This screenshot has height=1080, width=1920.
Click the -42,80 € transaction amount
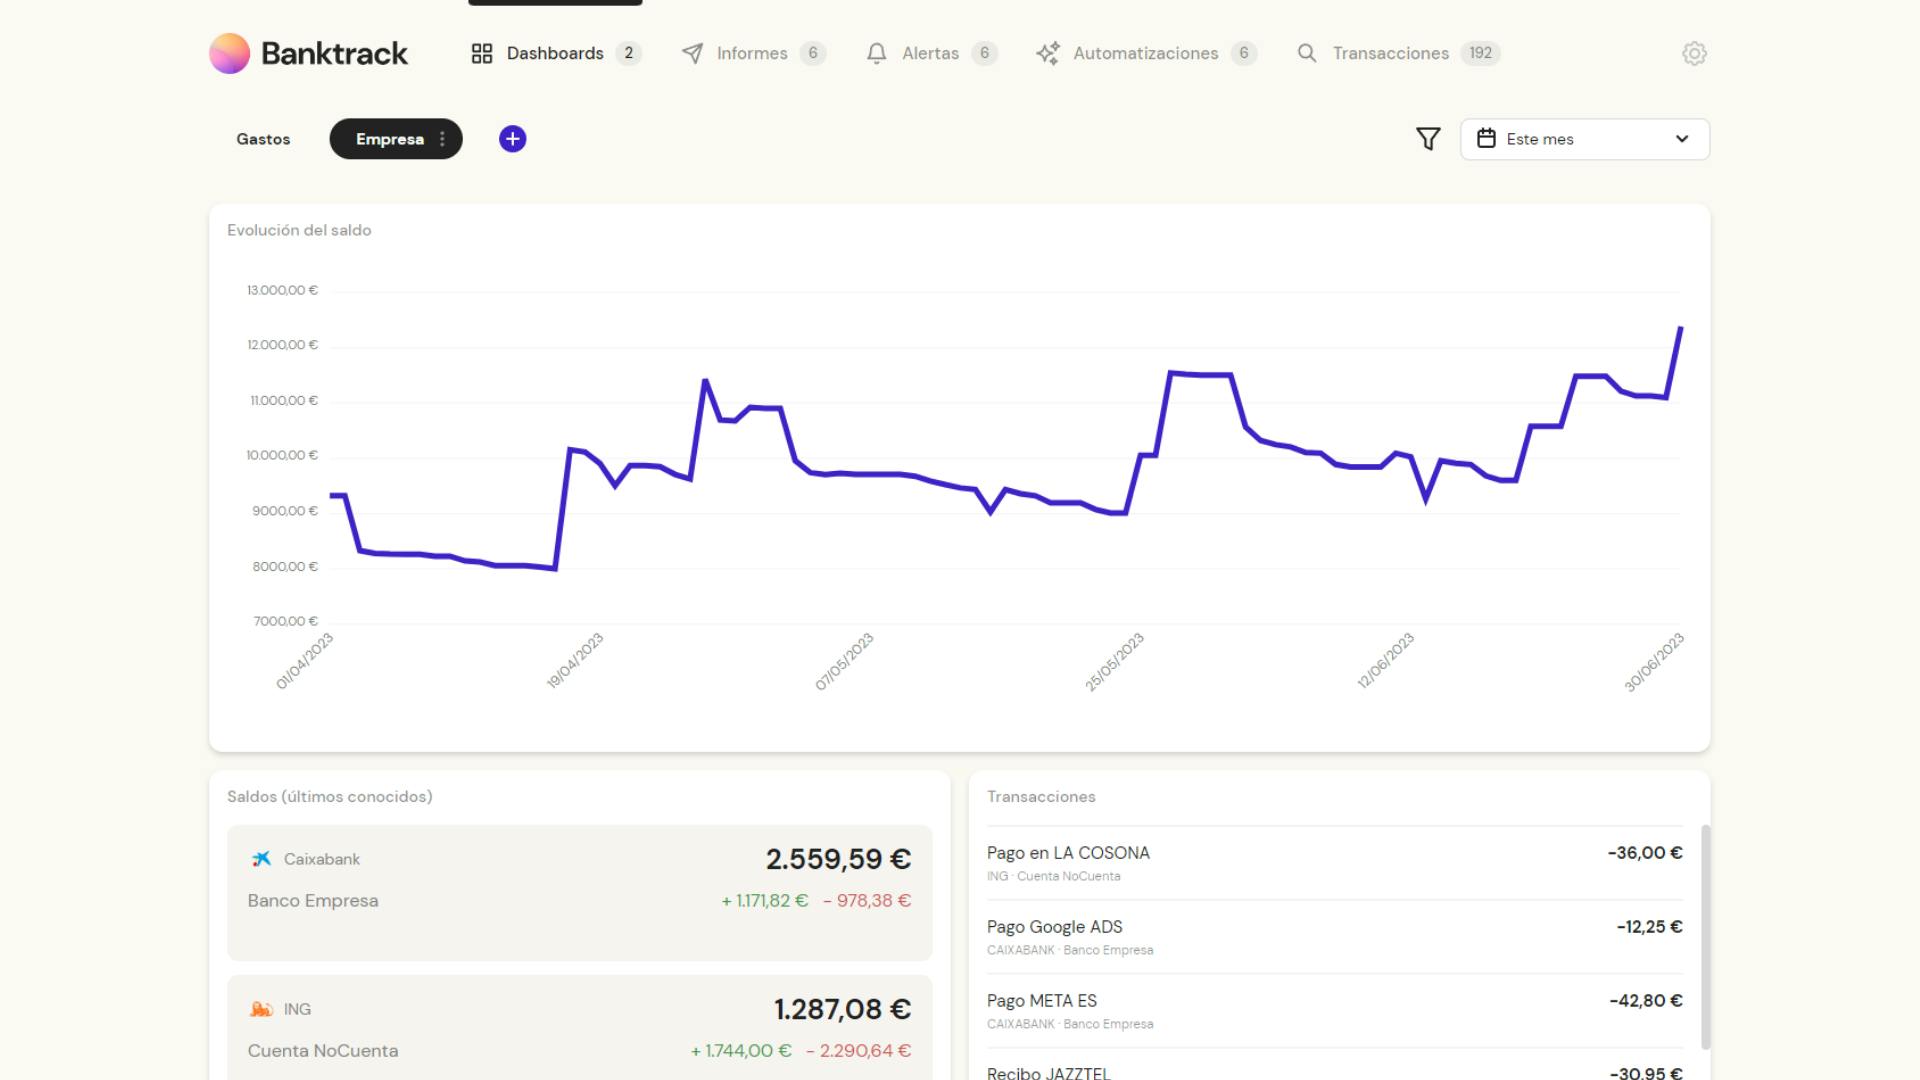(x=1646, y=1001)
